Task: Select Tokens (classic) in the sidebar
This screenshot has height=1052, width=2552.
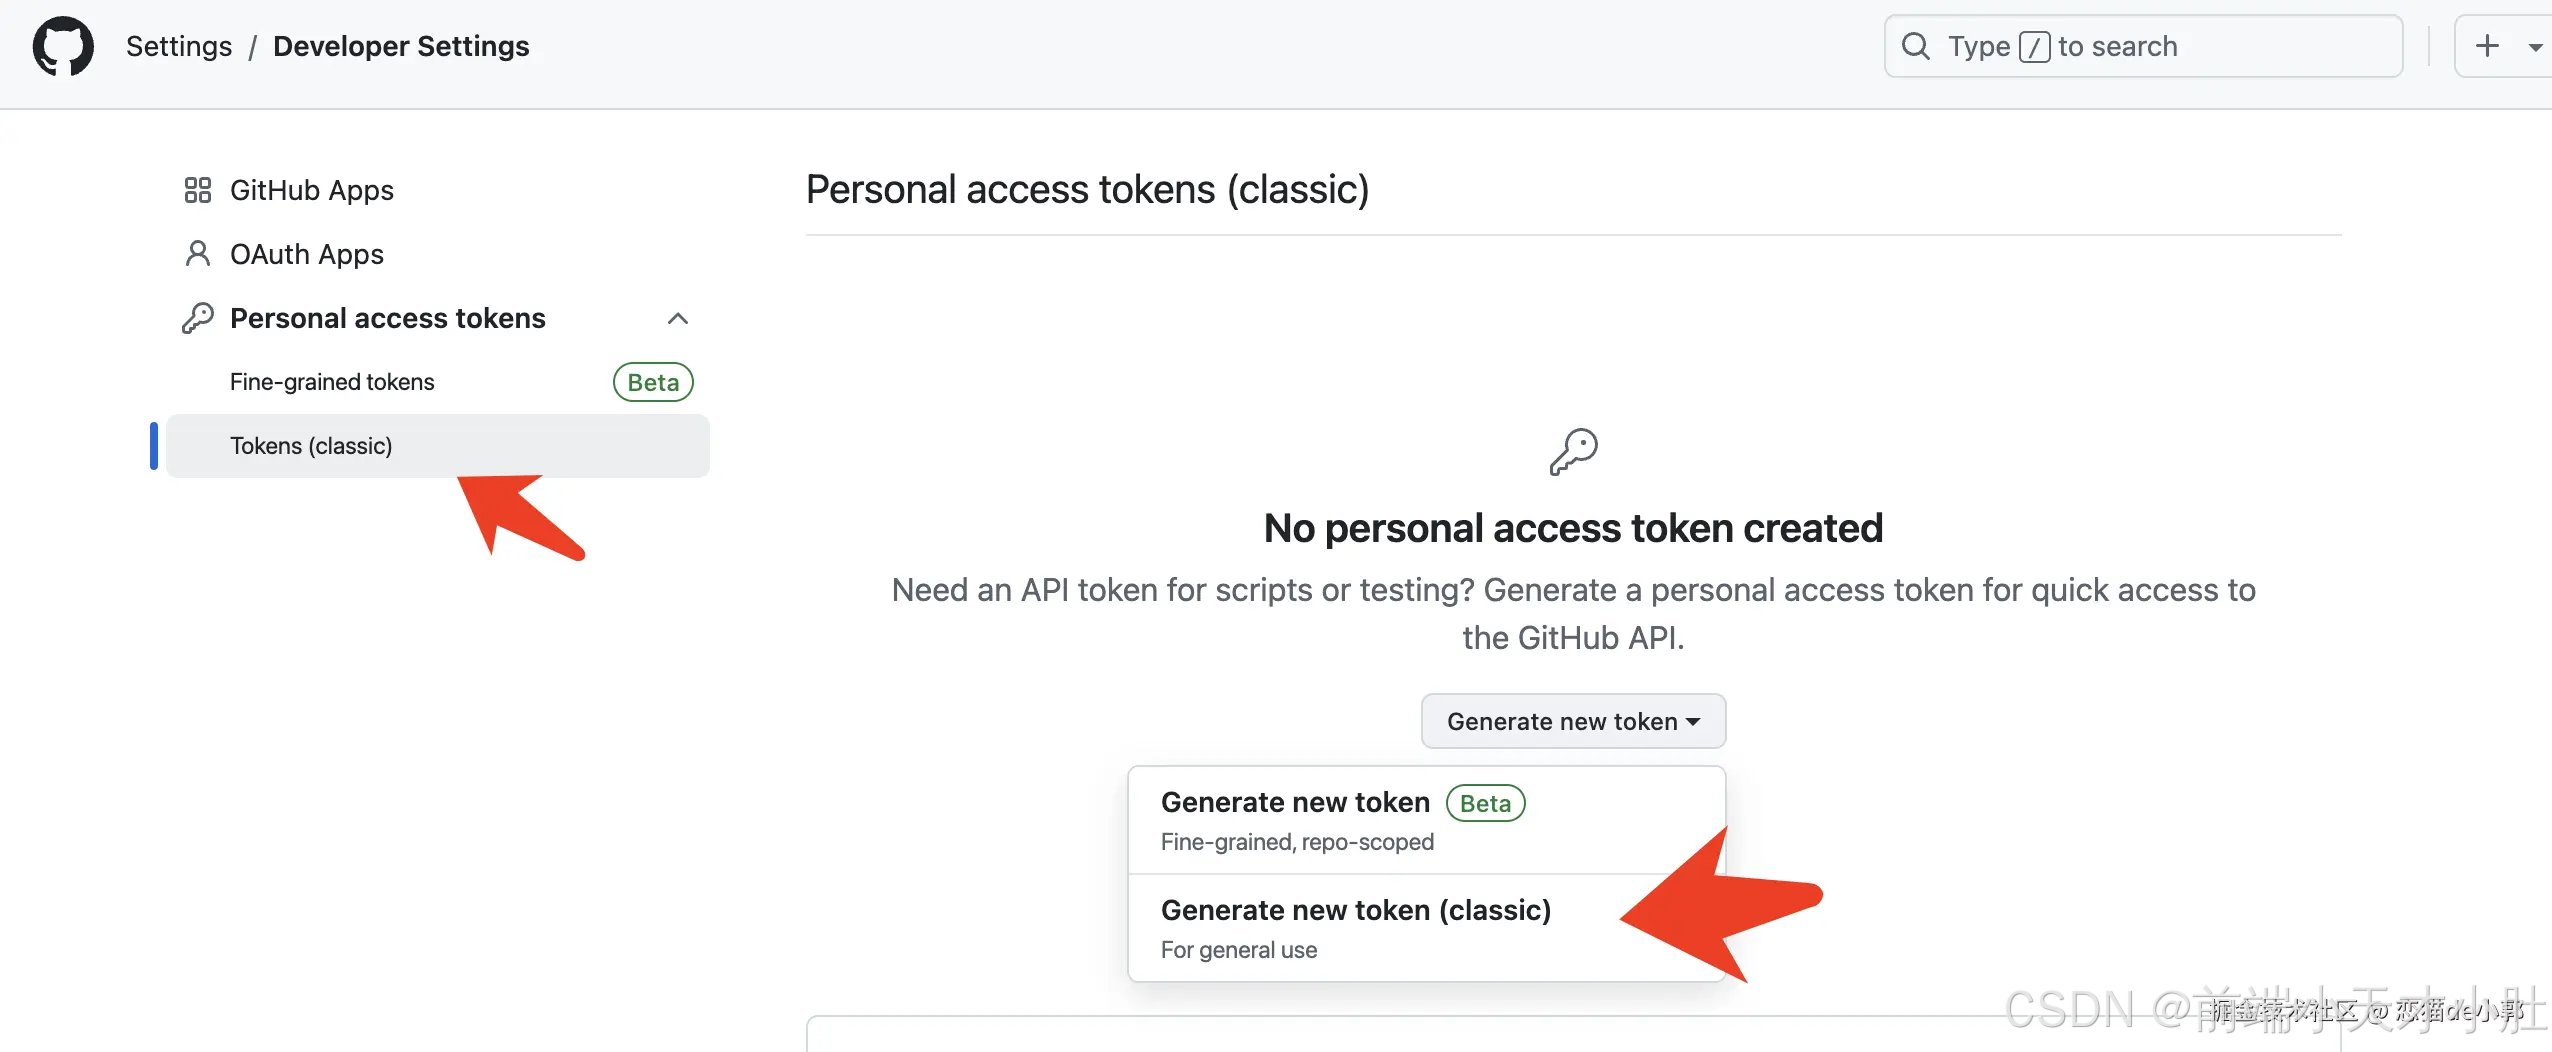Action: point(311,445)
